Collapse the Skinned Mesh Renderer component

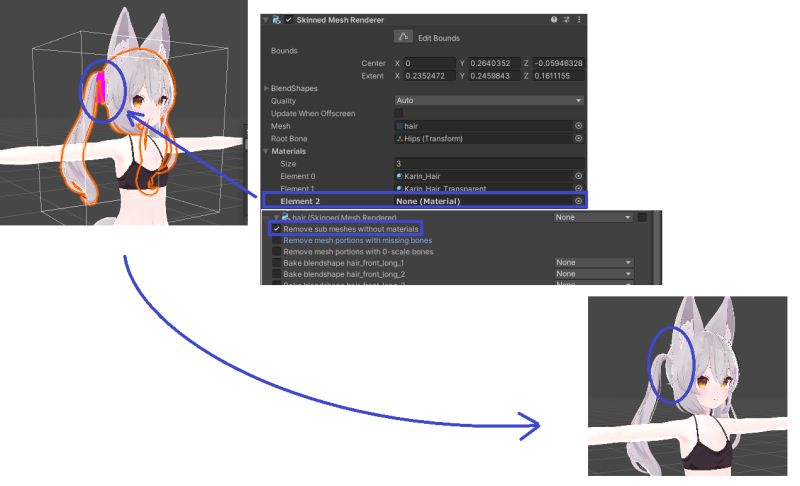(266, 20)
